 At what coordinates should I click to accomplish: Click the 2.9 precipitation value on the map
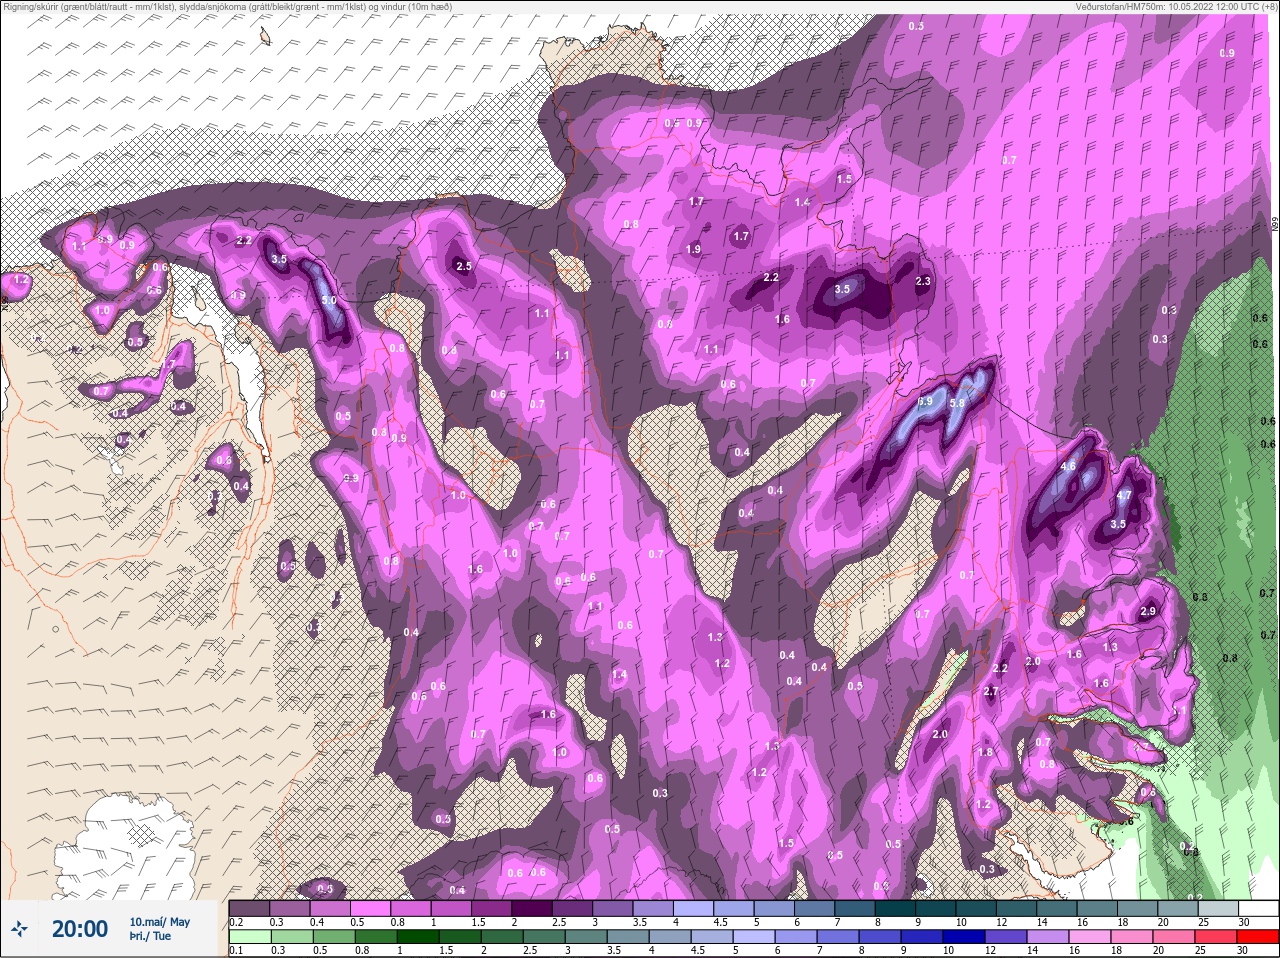click(x=1148, y=612)
